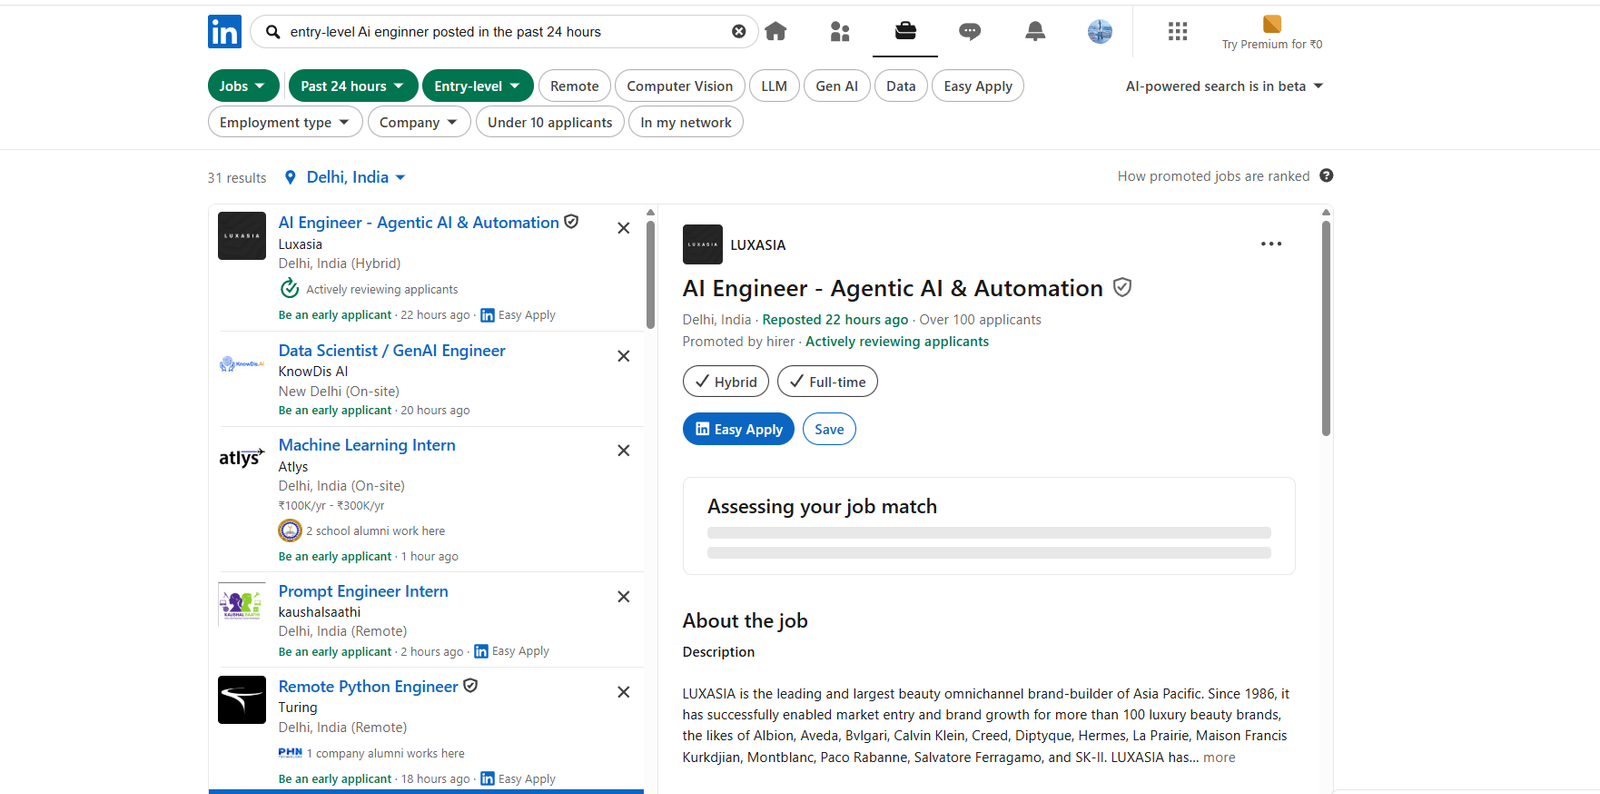The height and width of the screenshot is (794, 1600).
Task: Expand the Past 24 hours dropdown
Action: coord(352,86)
